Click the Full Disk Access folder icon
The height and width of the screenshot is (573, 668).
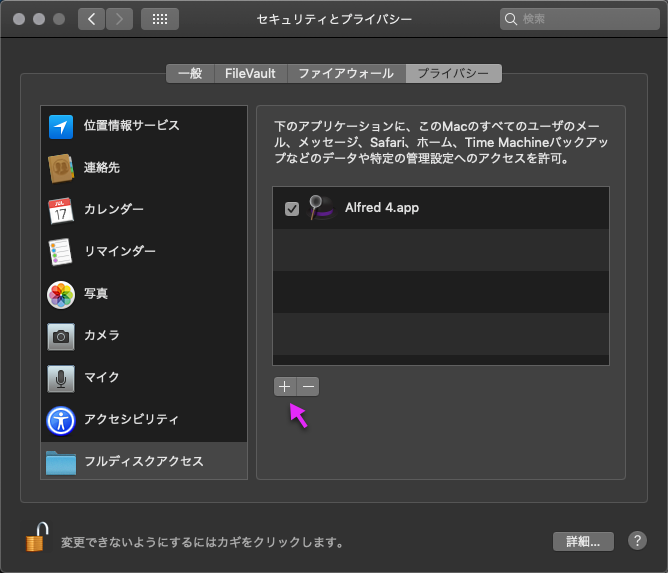click(61, 463)
